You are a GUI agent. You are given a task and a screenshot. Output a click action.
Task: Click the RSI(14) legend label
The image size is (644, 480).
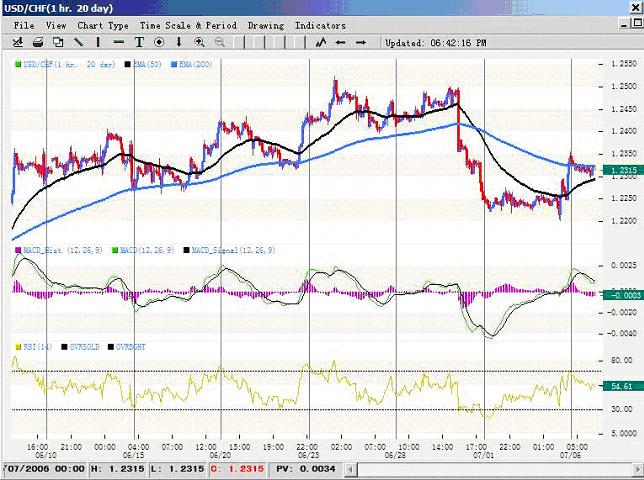tap(38, 347)
